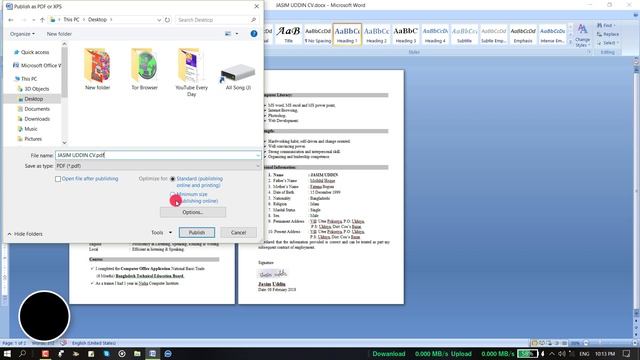
Task: Cancel the Publish dialog
Action: click(x=238, y=233)
